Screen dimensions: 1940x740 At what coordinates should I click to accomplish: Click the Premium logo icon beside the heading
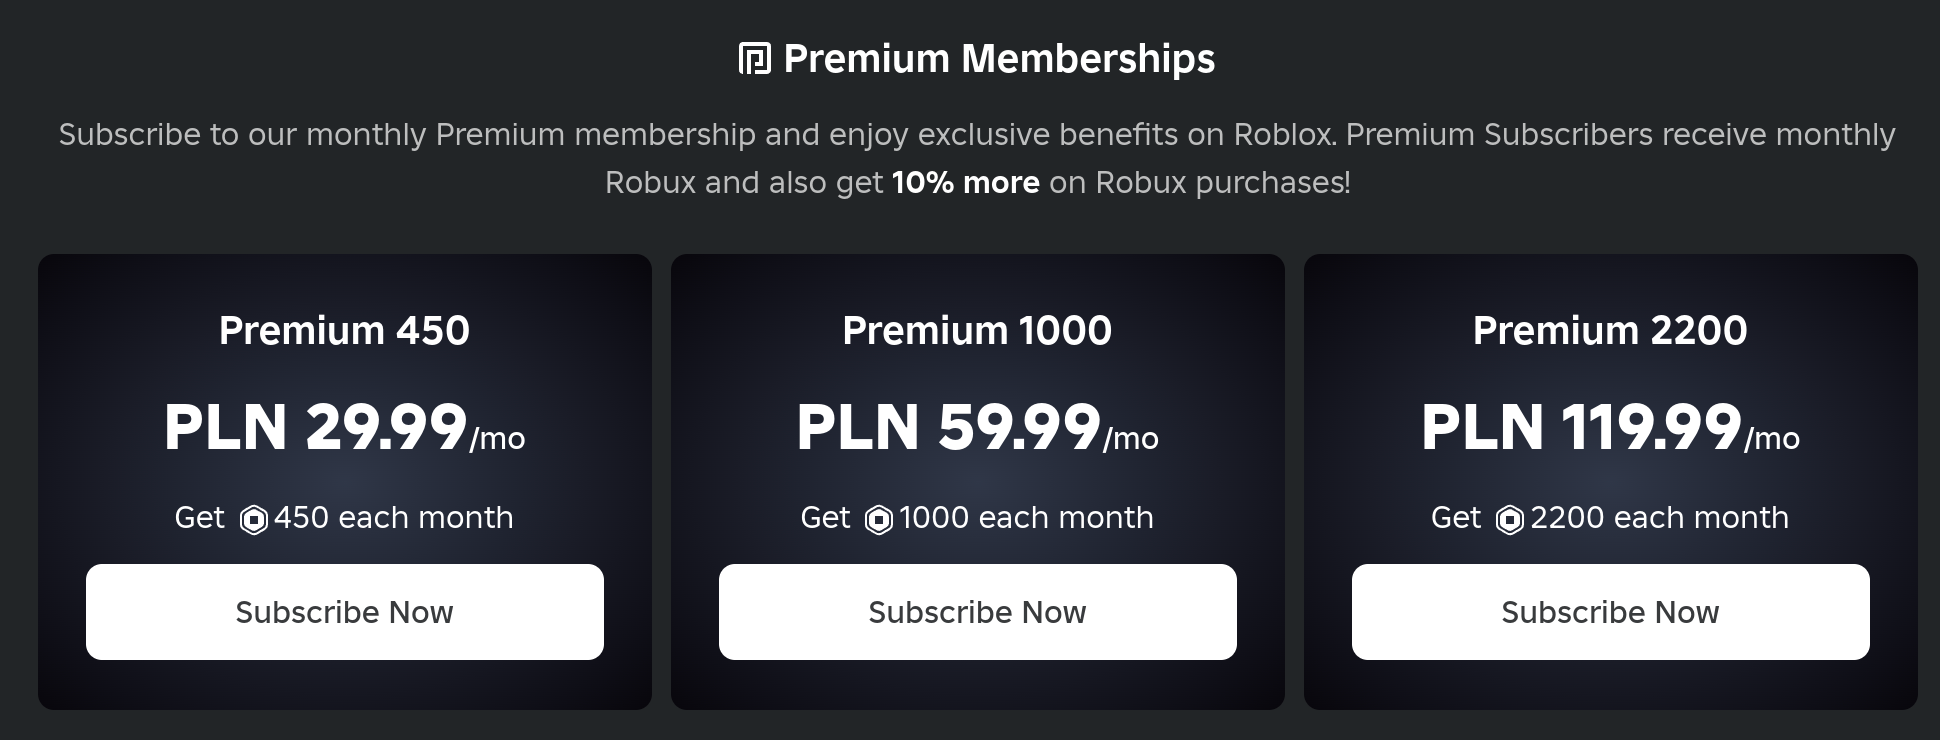click(x=754, y=59)
